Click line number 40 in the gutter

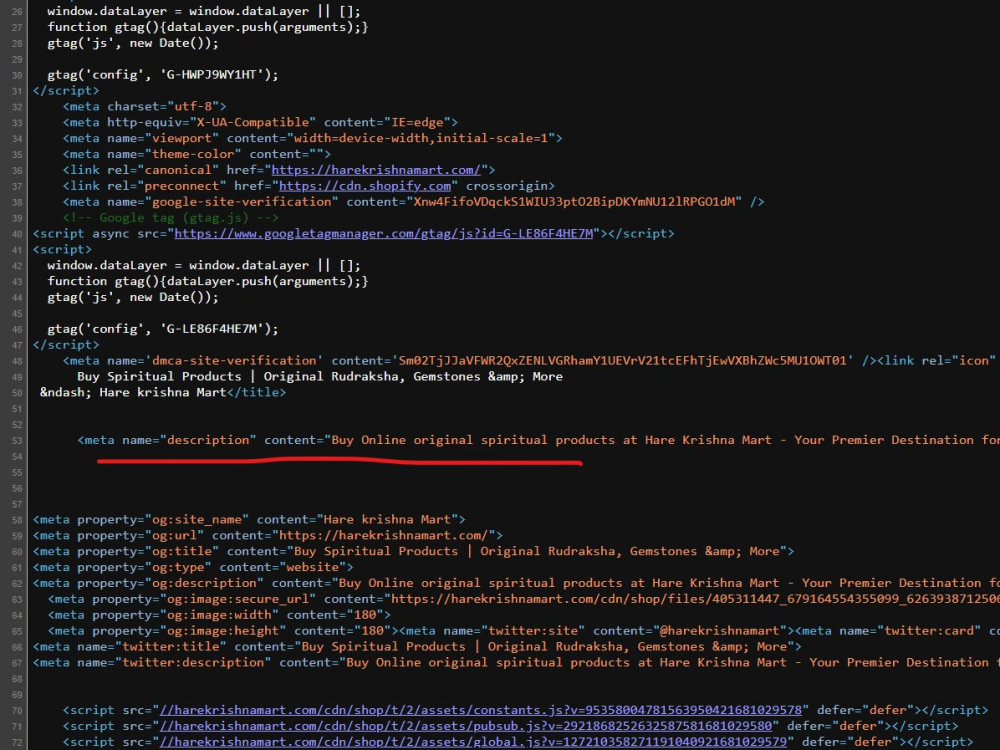point(17,234)
